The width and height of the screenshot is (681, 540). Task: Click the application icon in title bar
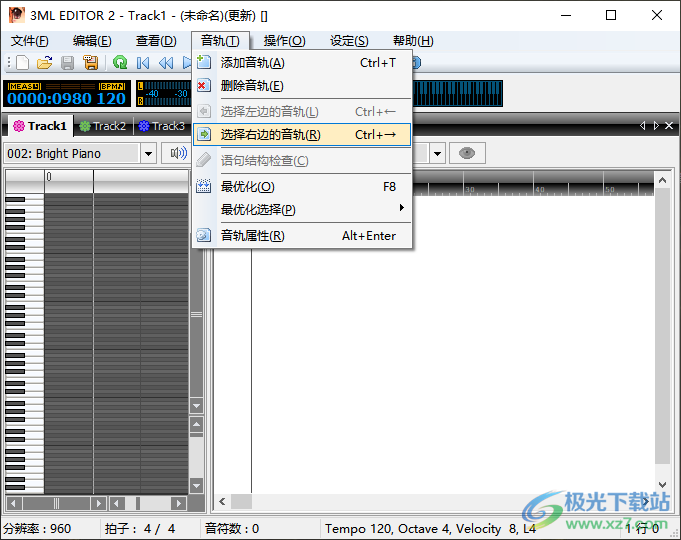pyautogui.click(x=17, y=15)
